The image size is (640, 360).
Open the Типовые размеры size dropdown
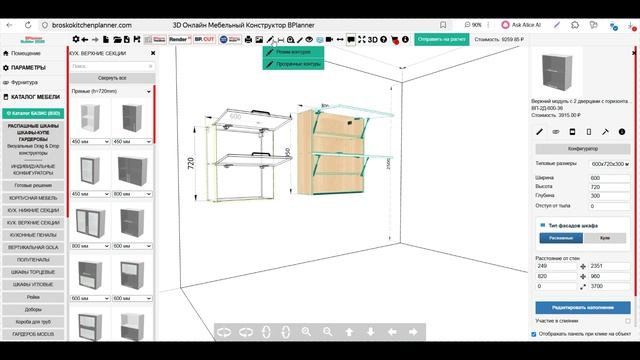click(x=610, y=164)
